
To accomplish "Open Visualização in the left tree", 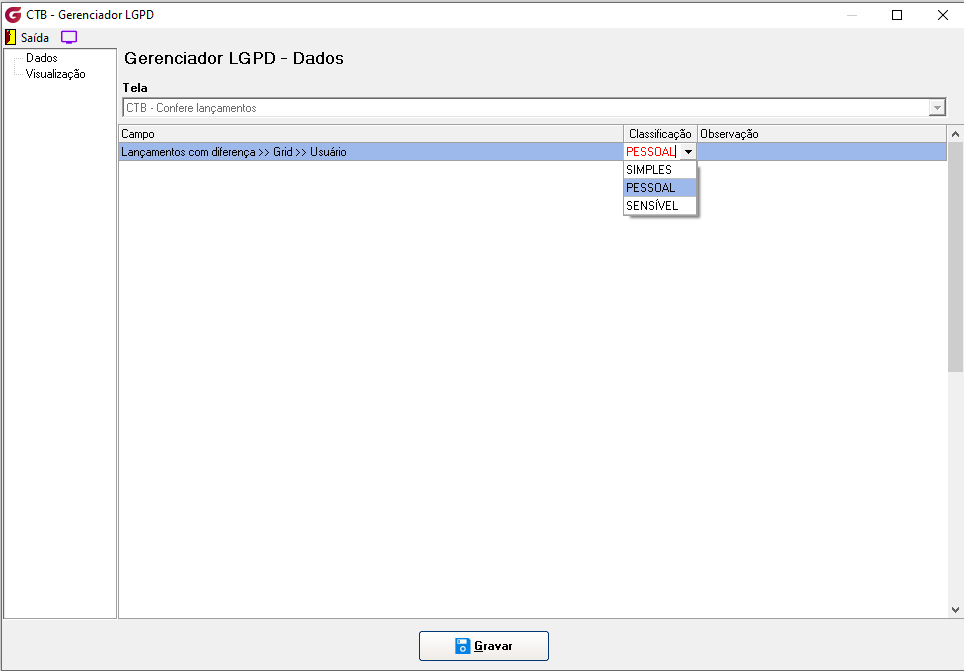I will (x=55, y=74).
